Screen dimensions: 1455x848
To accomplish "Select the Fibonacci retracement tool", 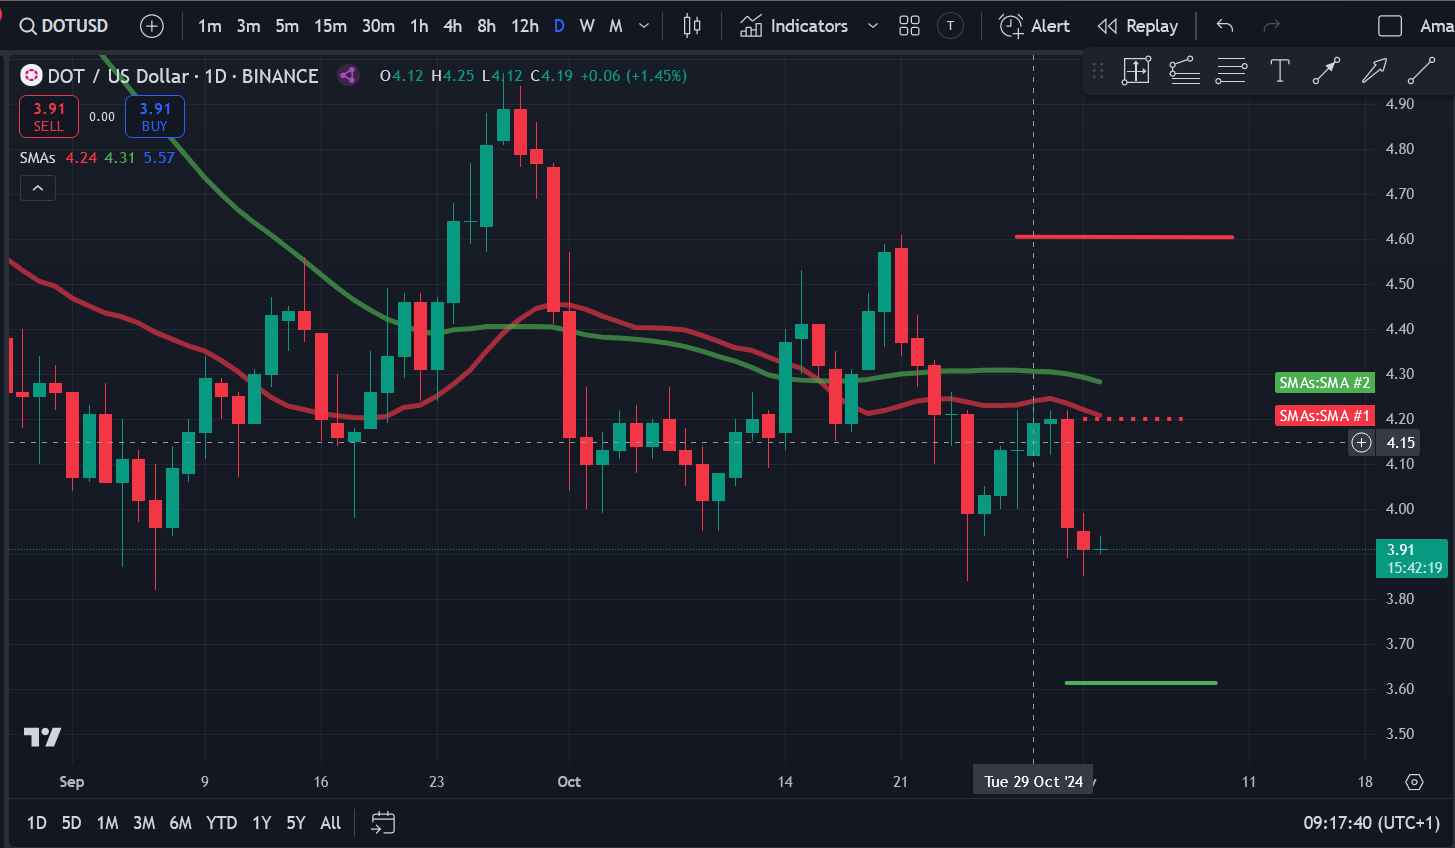I will [1184, 71].
